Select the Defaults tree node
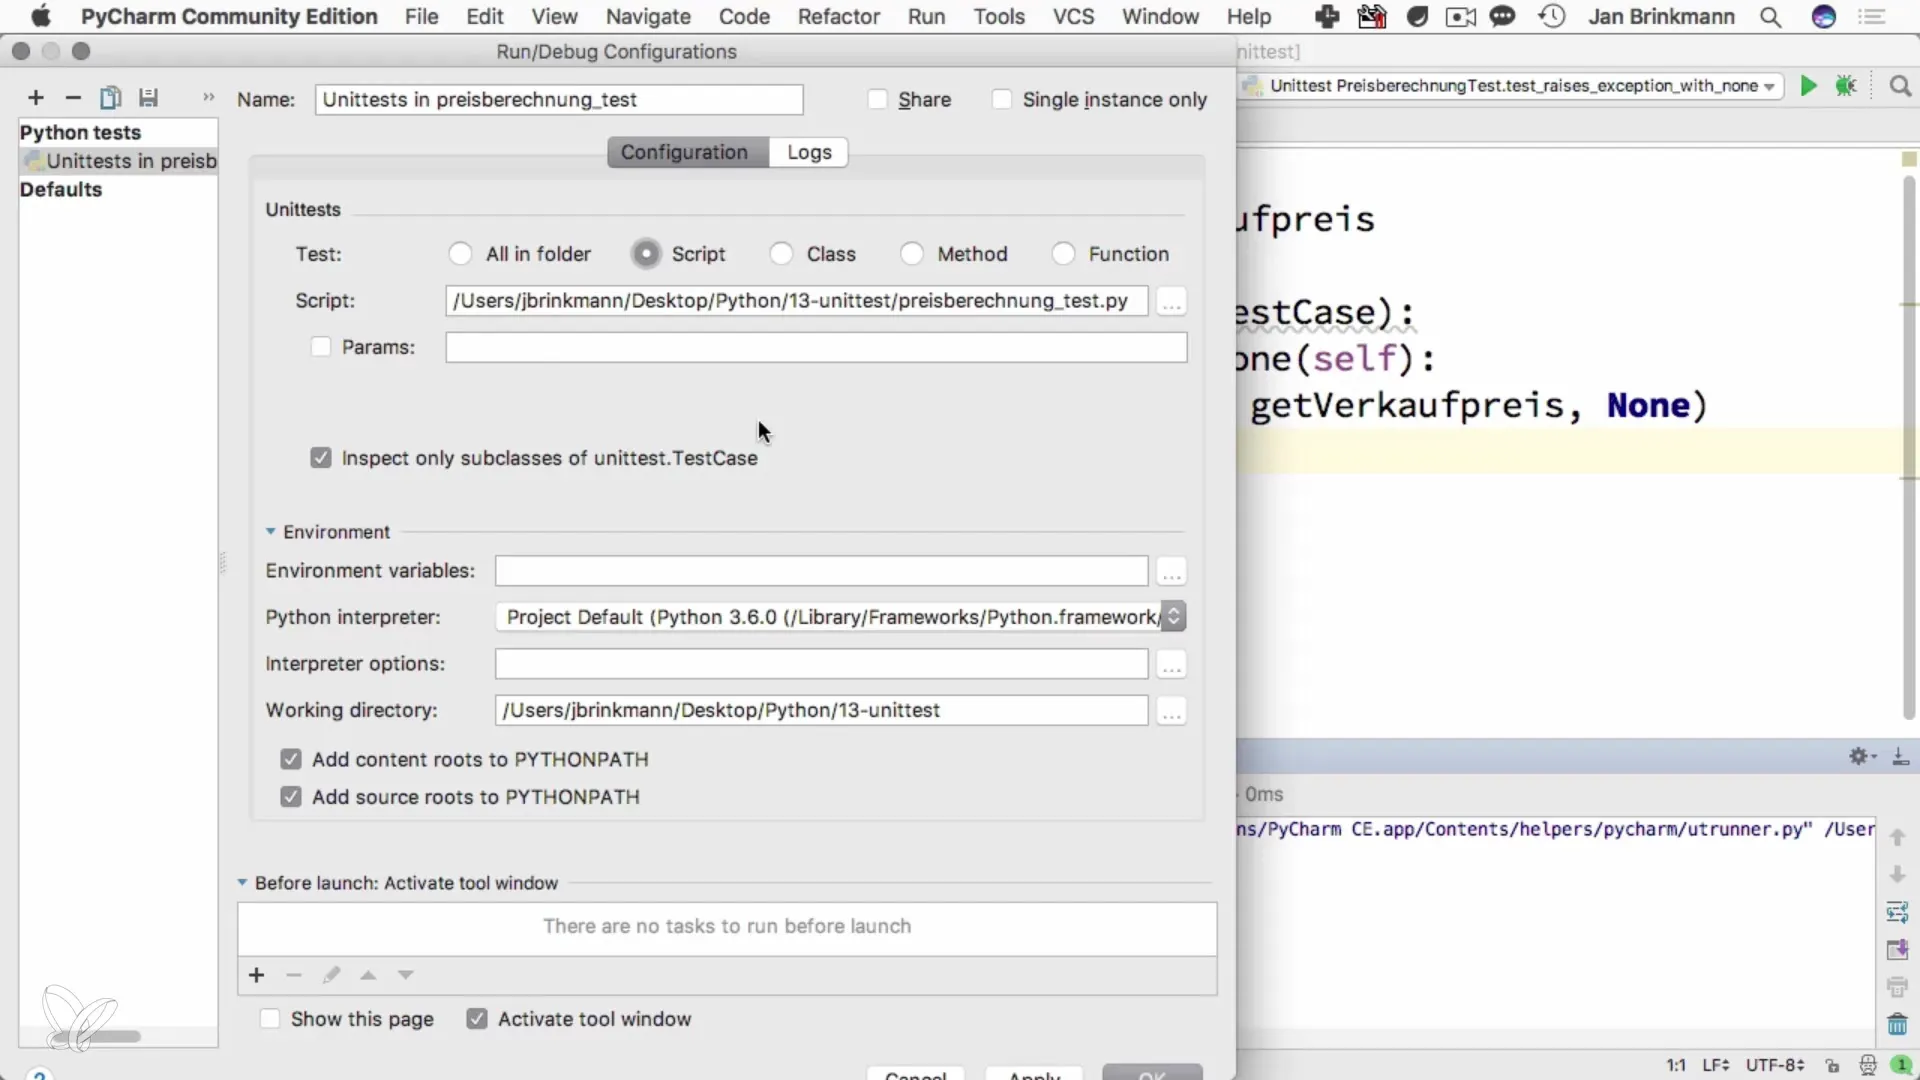1920x1080 pixels. coord(61,190)
